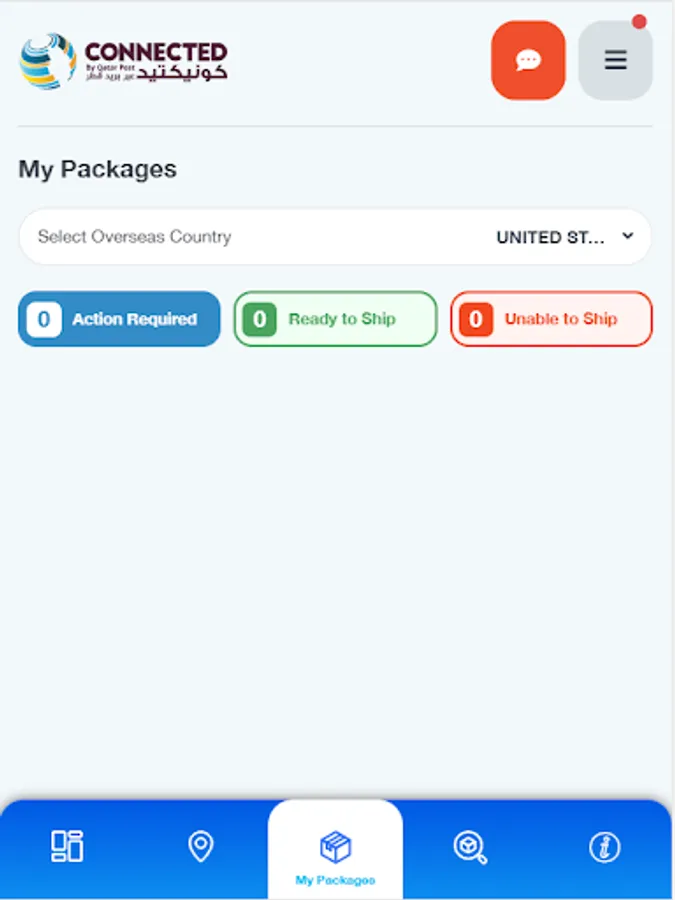Viewport: 675px width, 900px height.
Task: Open the chat message button
Action: click(x=528, y=60)
